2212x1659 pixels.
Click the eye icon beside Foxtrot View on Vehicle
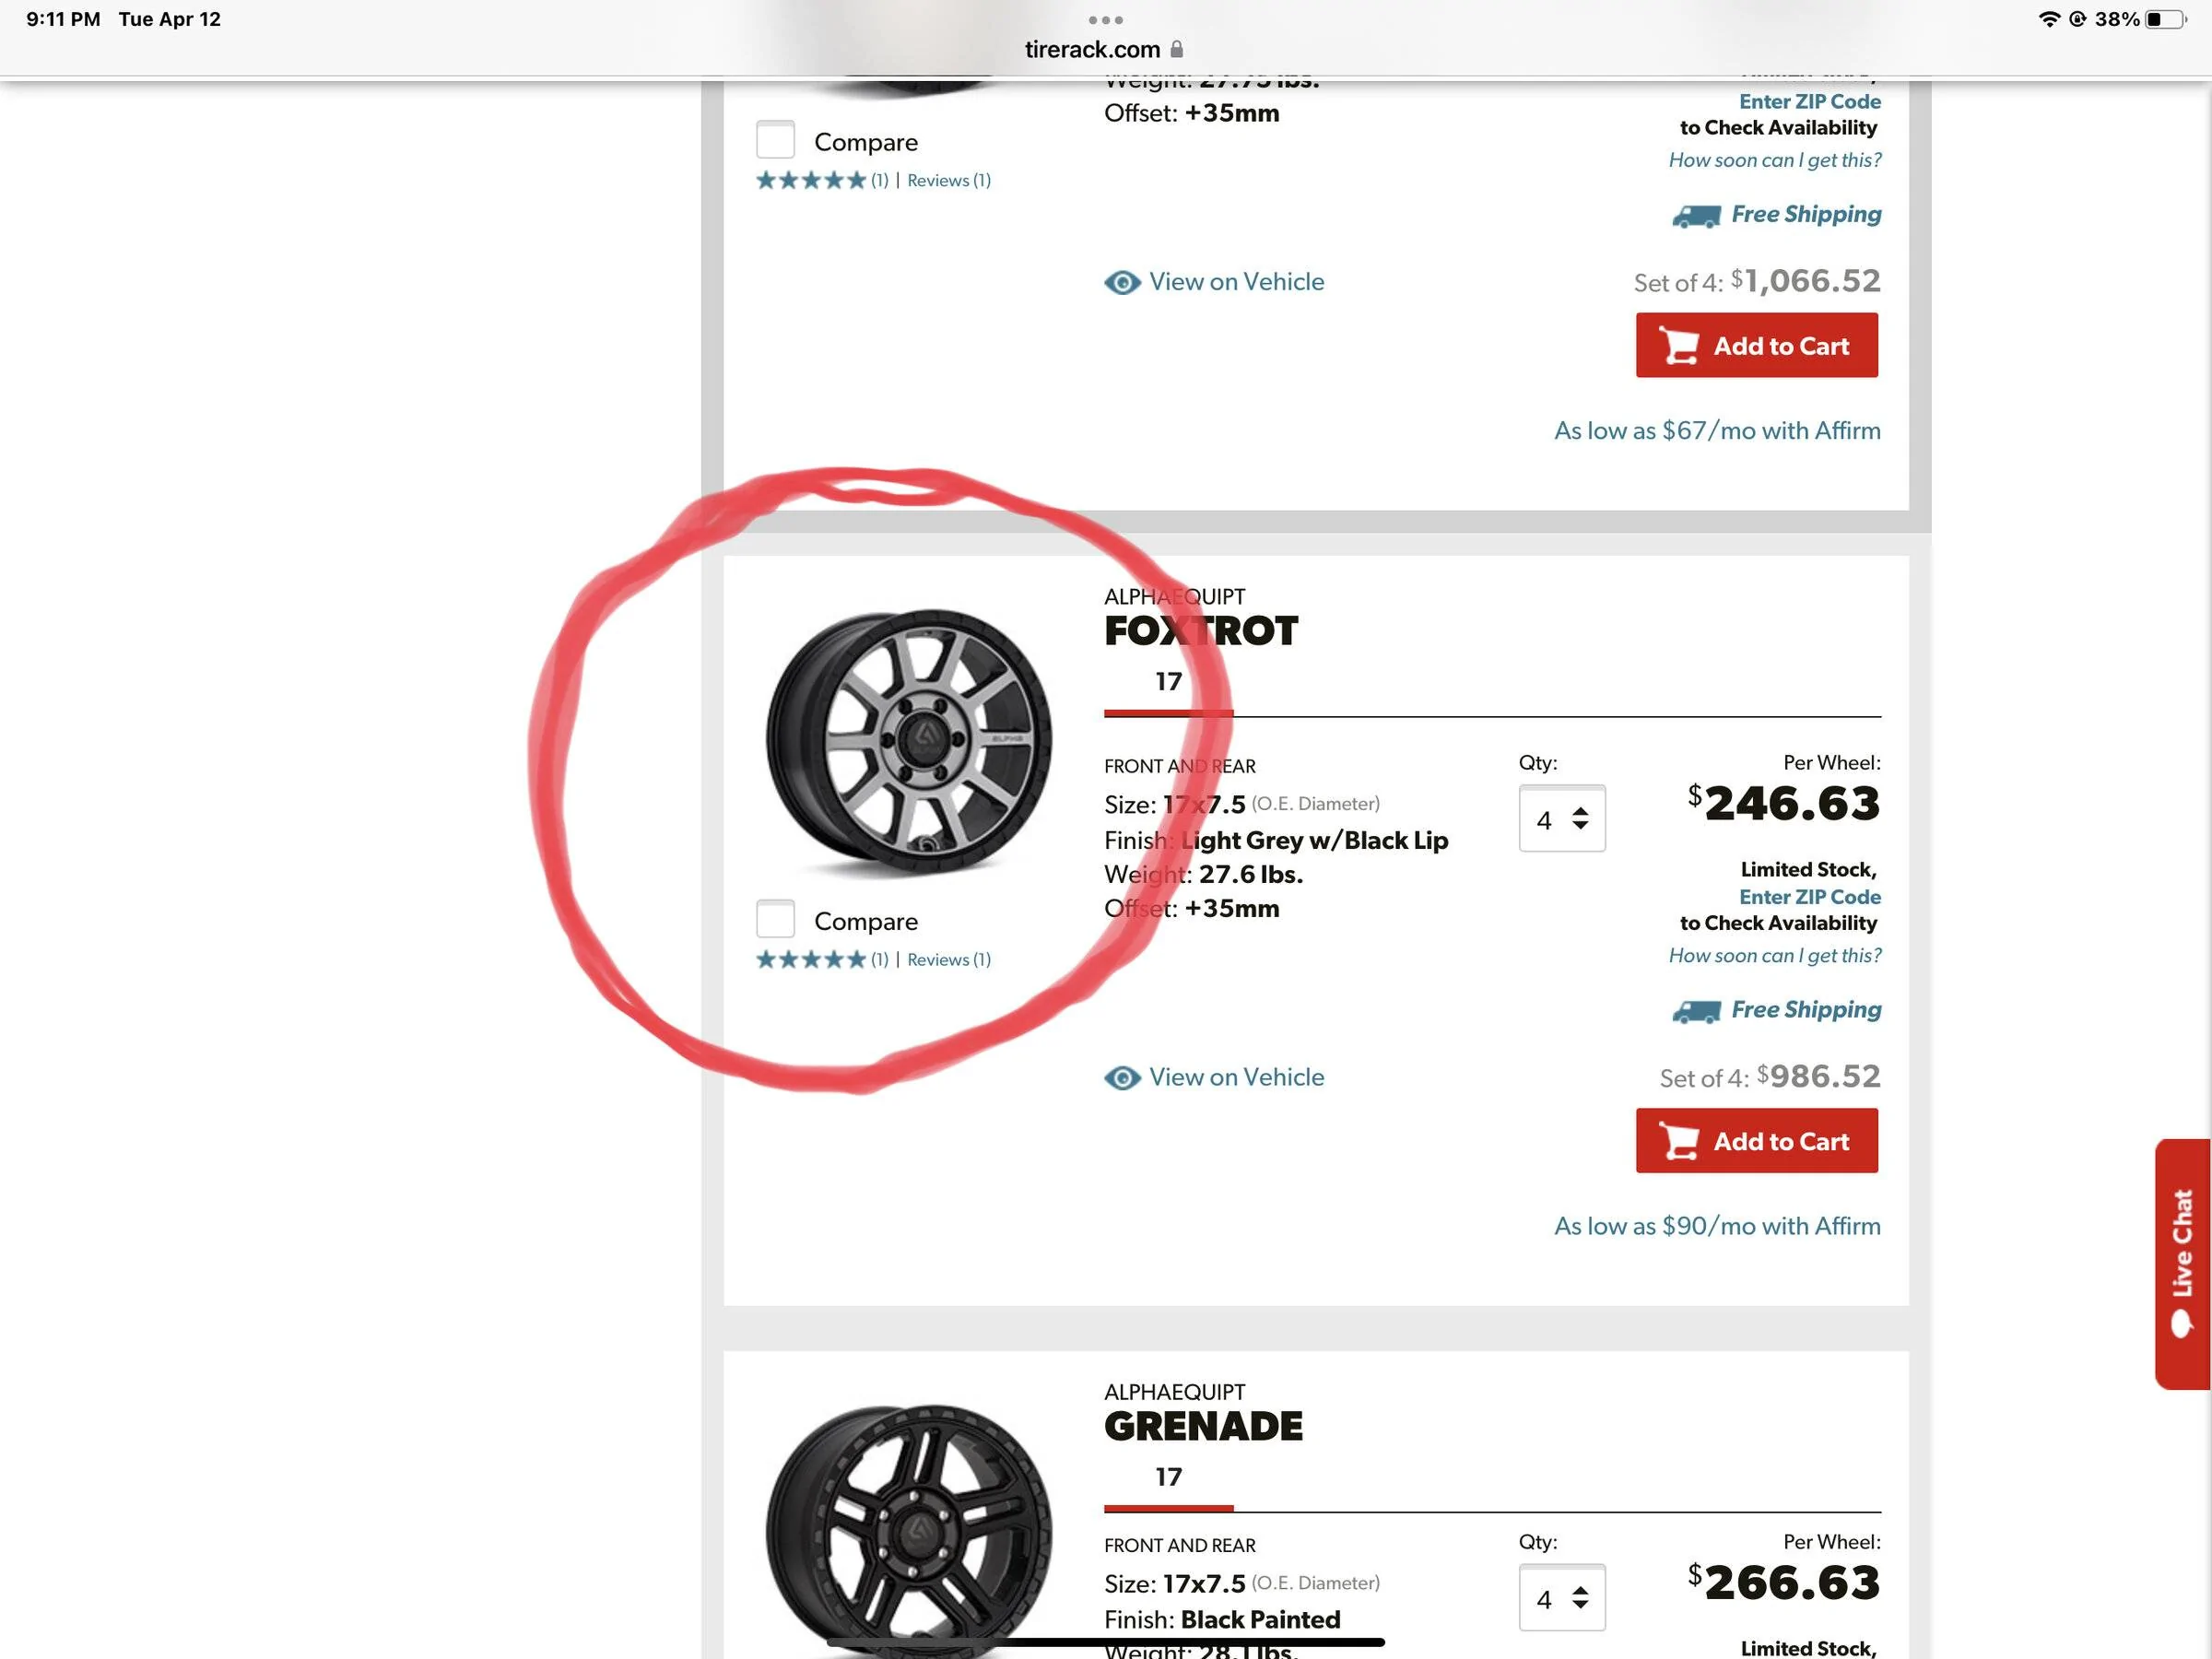tap(1122, 1078)
